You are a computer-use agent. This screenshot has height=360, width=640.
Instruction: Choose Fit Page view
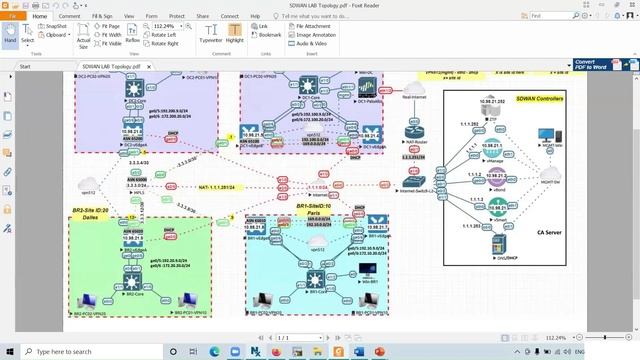point(107,26)
